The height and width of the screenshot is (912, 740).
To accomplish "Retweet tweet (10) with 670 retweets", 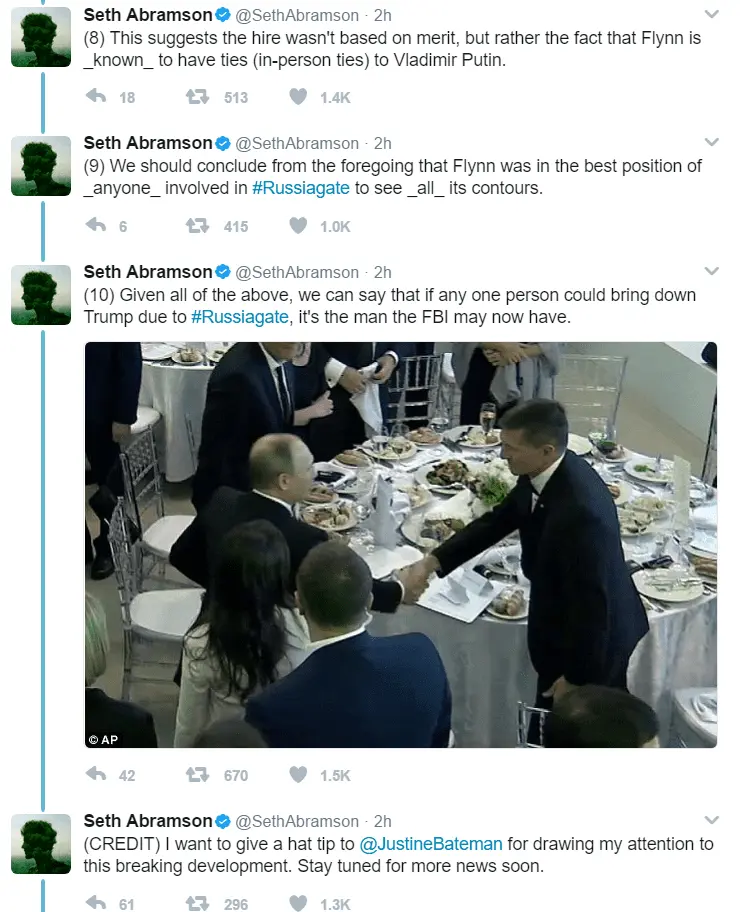I will point(198,775).
